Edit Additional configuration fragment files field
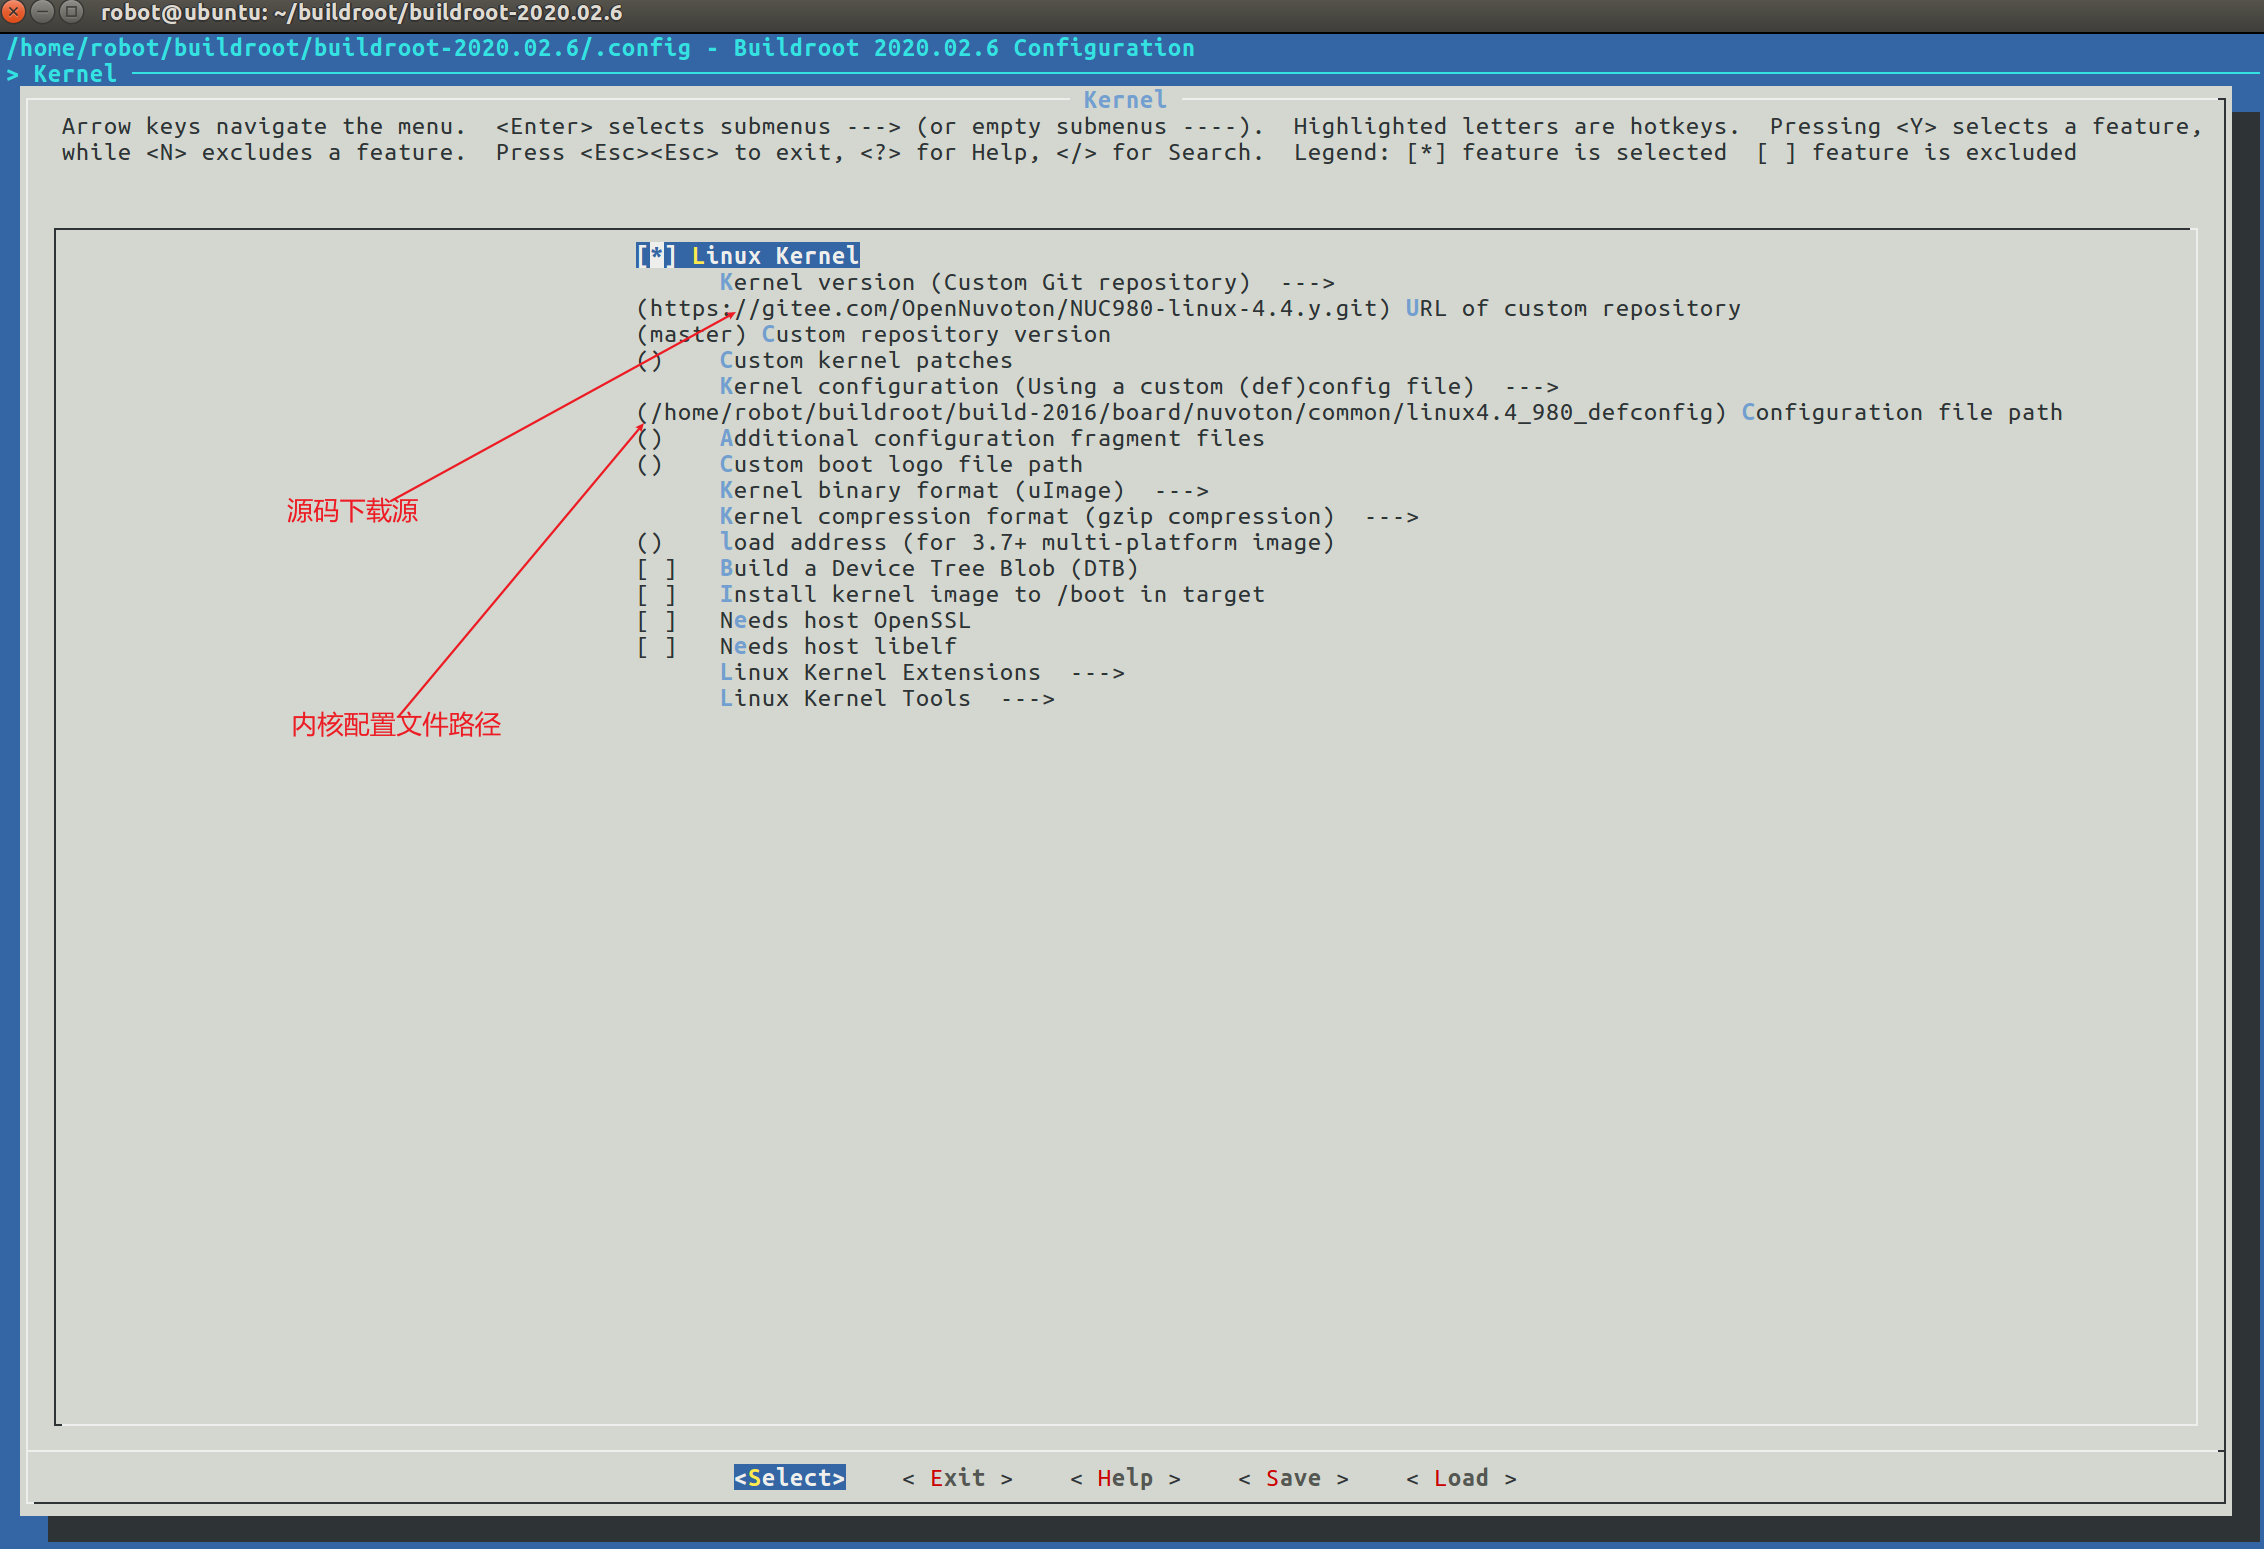2264x1549 pixels. click(950, 439)
